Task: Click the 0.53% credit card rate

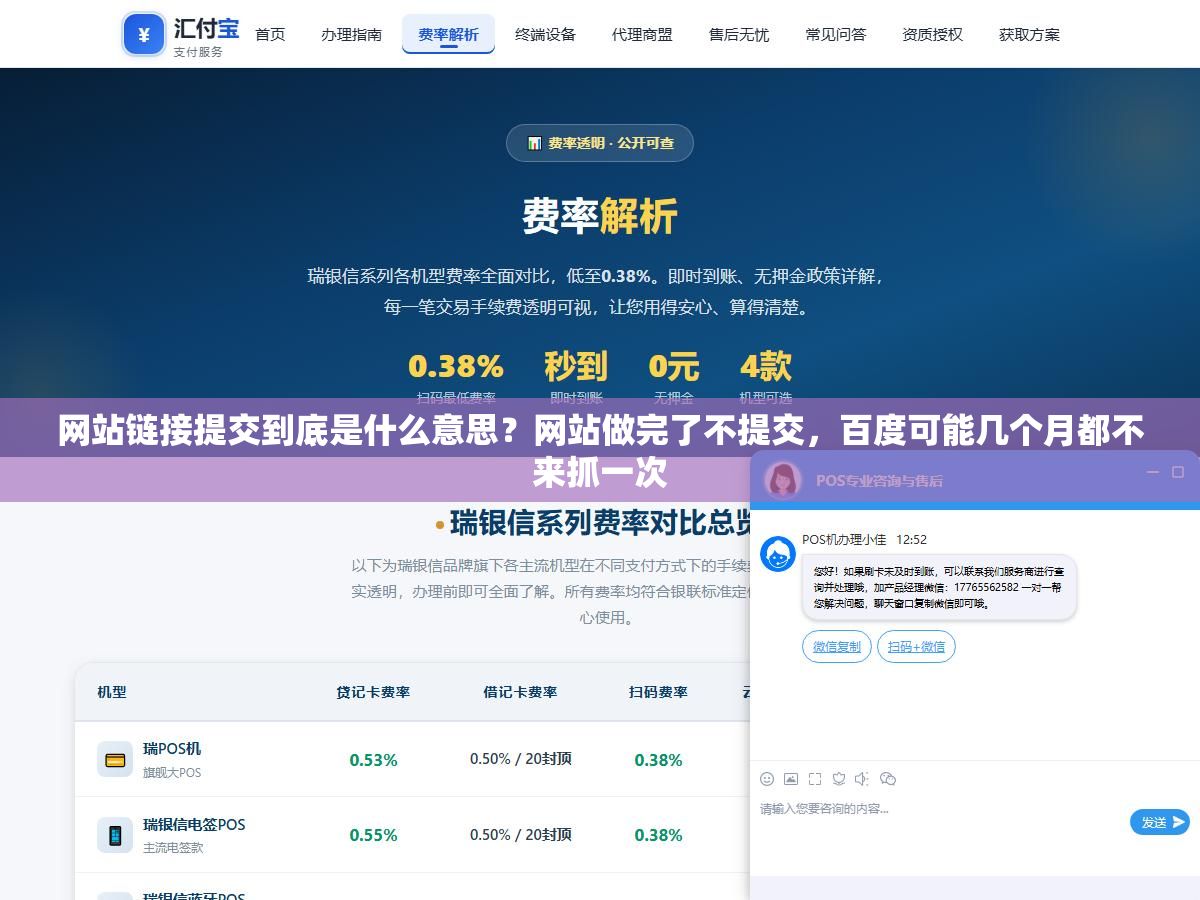Action: [373, 760]
